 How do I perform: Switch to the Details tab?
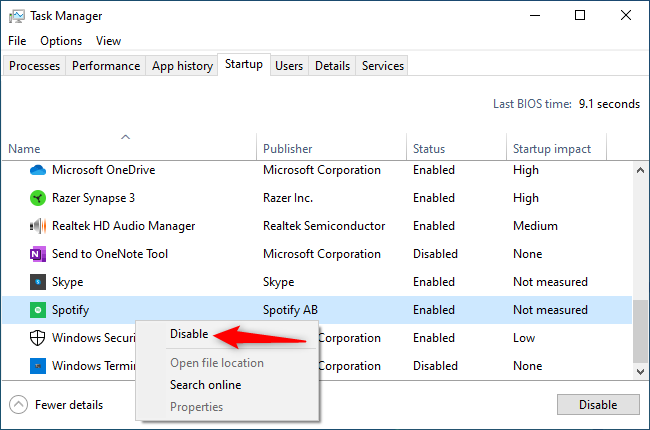tap(332, 66)
